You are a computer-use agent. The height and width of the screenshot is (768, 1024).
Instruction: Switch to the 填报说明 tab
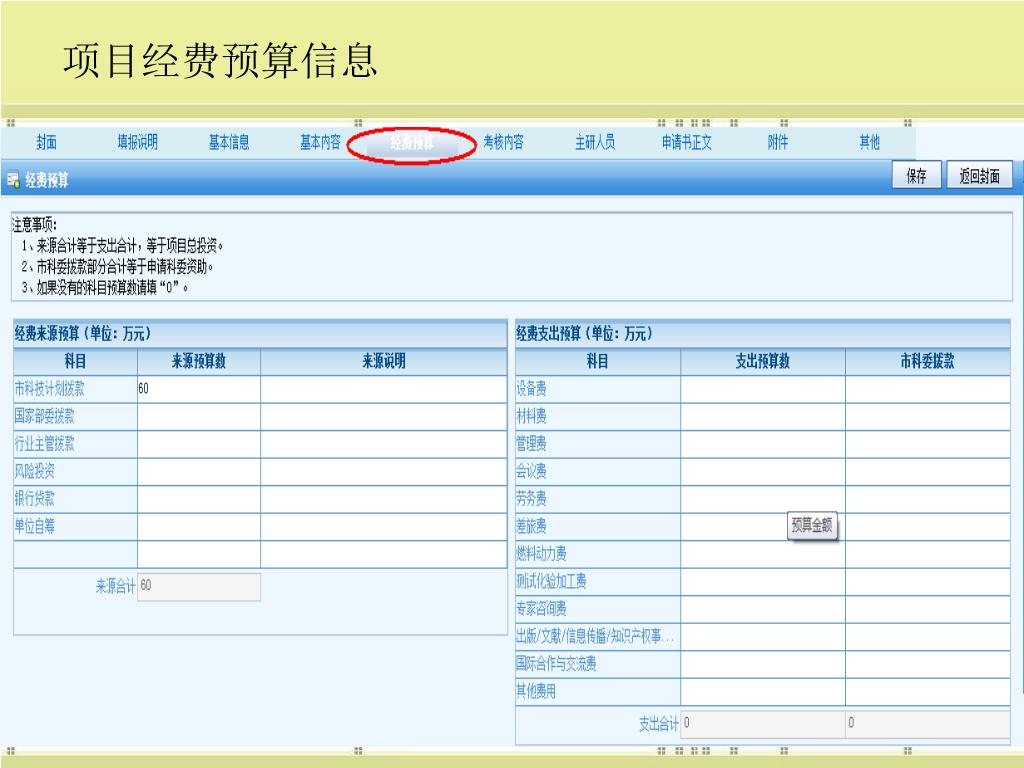pyautogui.click(x=137, y=142)
